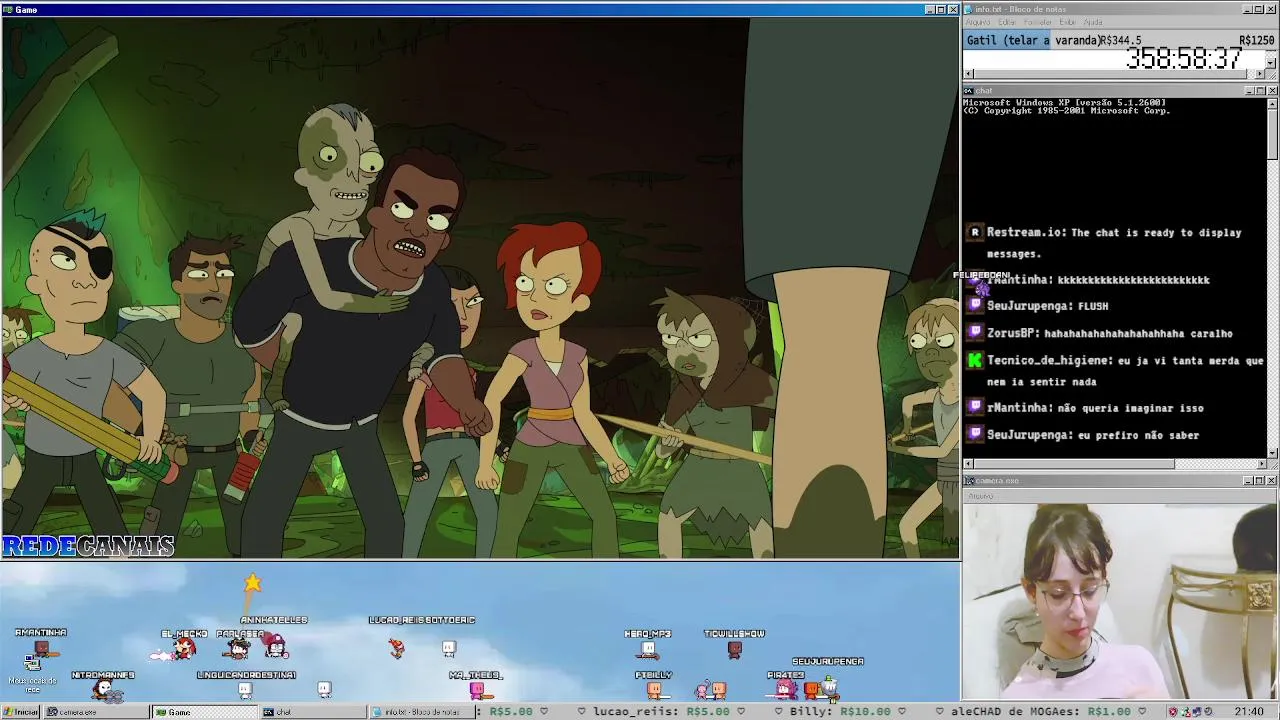Screen dimensions: 1280x720
Task: Click the EL_MECKO red avatar
Action: (x=184, y=648)
